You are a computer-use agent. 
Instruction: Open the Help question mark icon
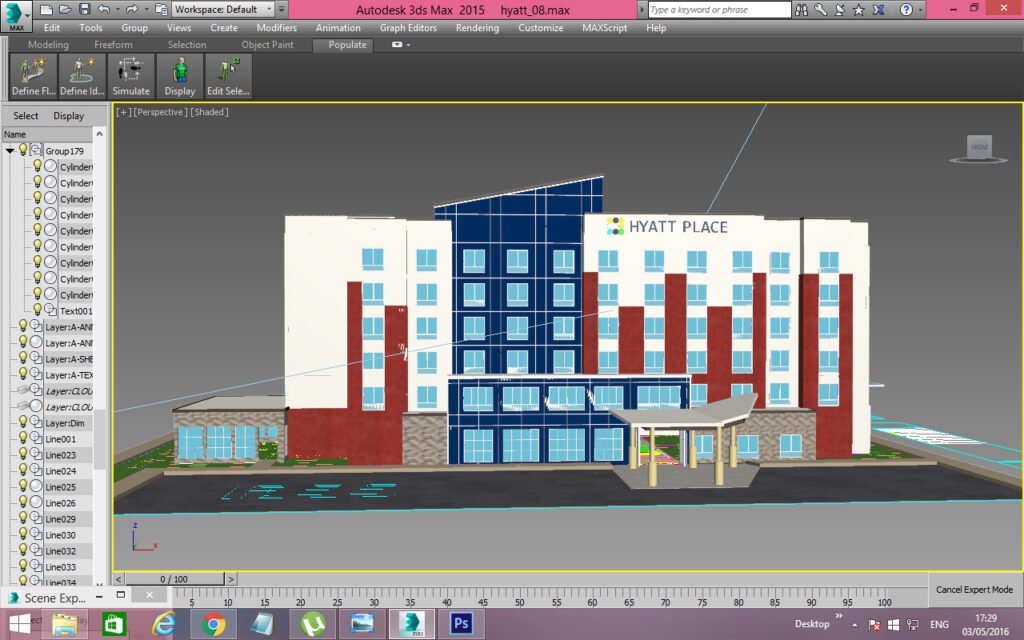[x=906, y=9]
